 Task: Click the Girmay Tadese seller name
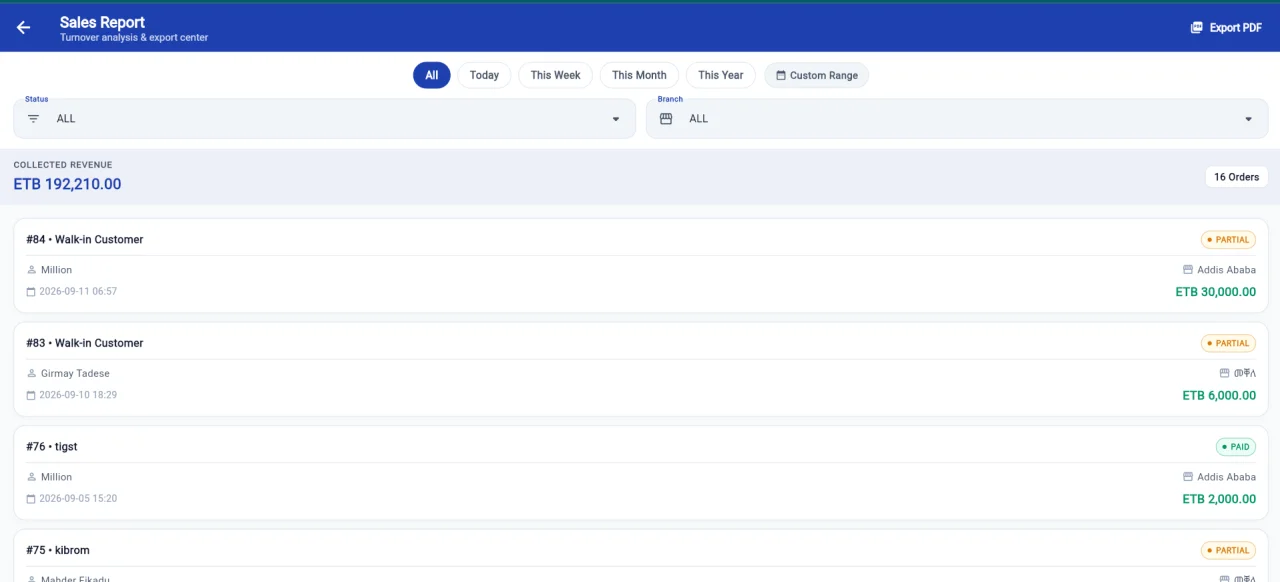[x=75, y=374]
